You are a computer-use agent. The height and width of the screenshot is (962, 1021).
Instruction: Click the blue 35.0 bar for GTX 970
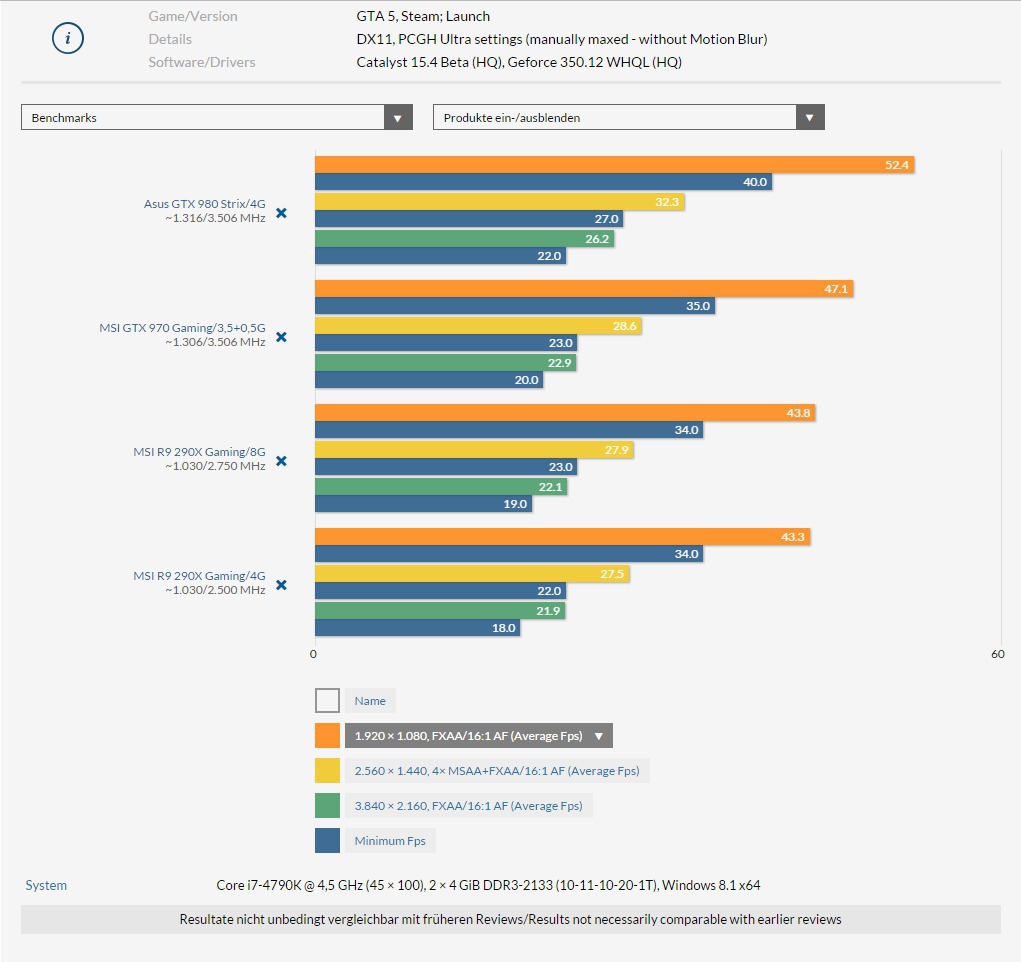coord(515,305)
